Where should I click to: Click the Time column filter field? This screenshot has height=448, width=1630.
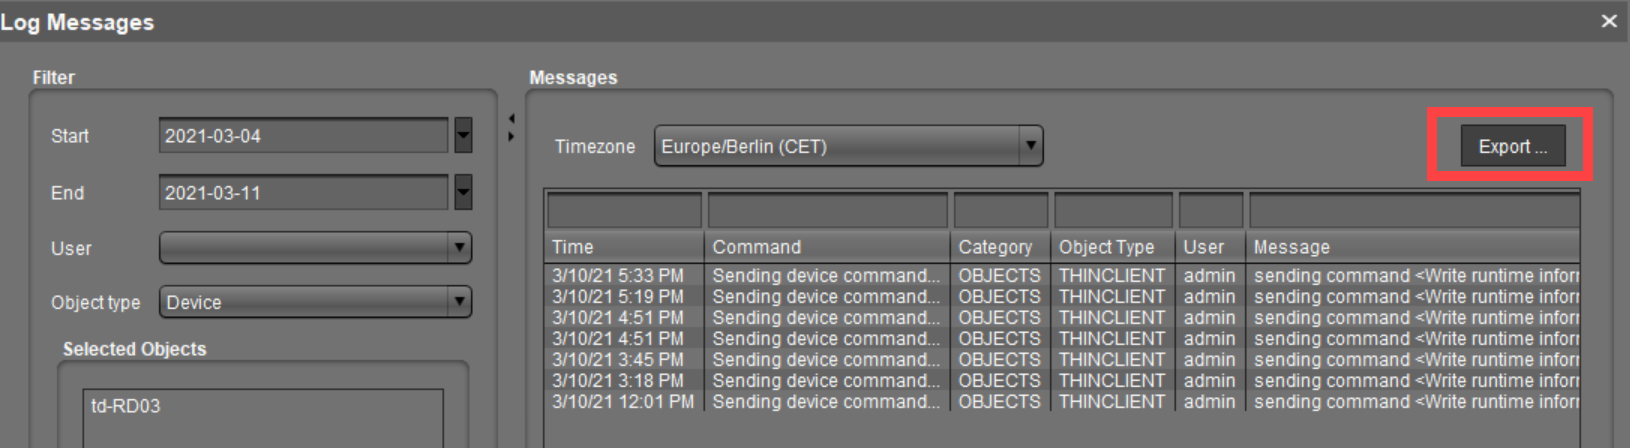pos(624,211)
